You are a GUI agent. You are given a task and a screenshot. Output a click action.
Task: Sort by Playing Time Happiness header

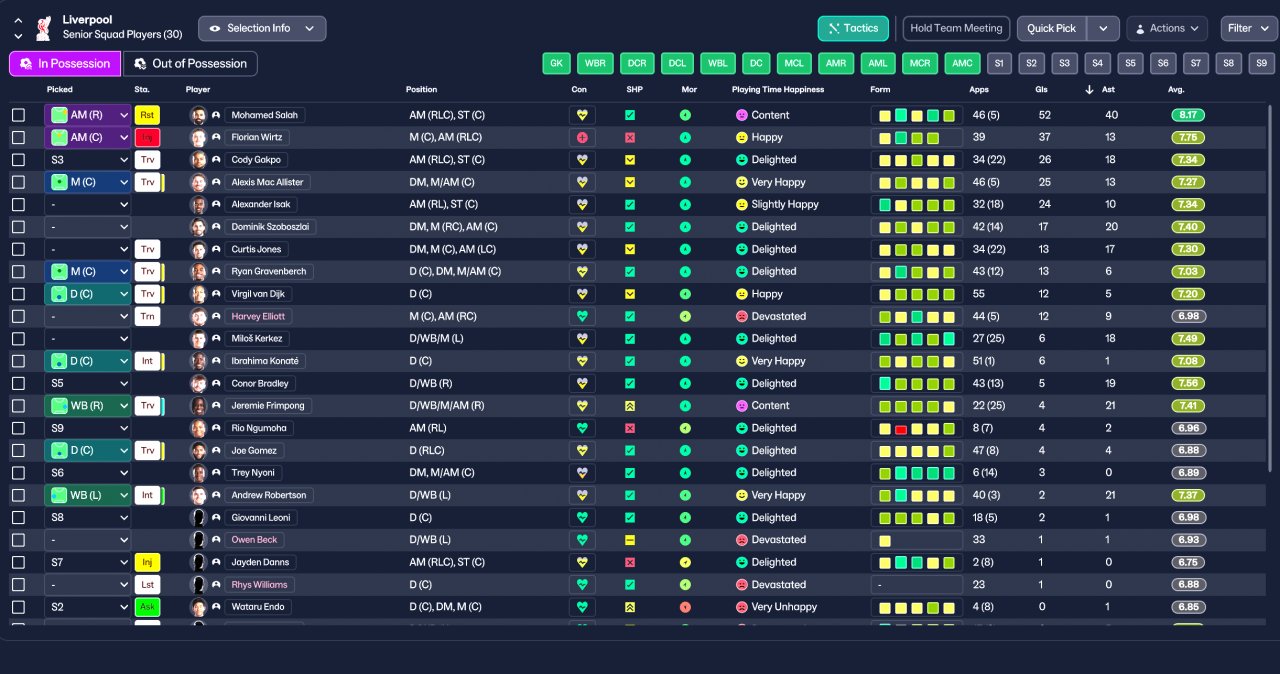pos(778,90)
